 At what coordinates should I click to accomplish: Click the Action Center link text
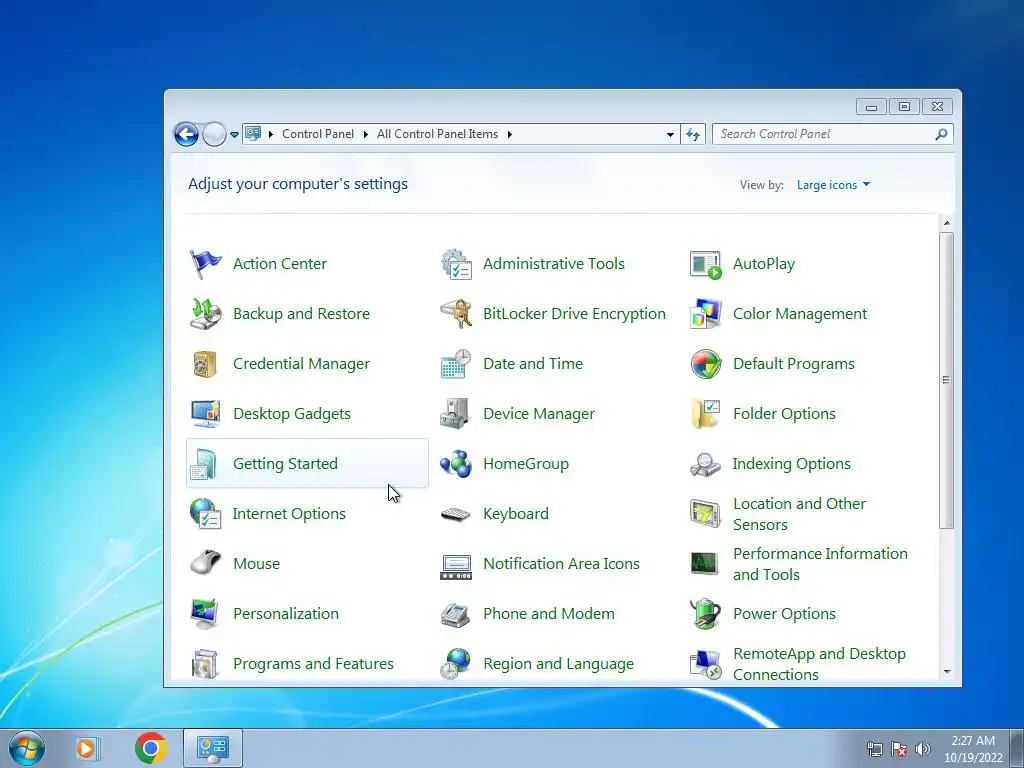[280, 264]
